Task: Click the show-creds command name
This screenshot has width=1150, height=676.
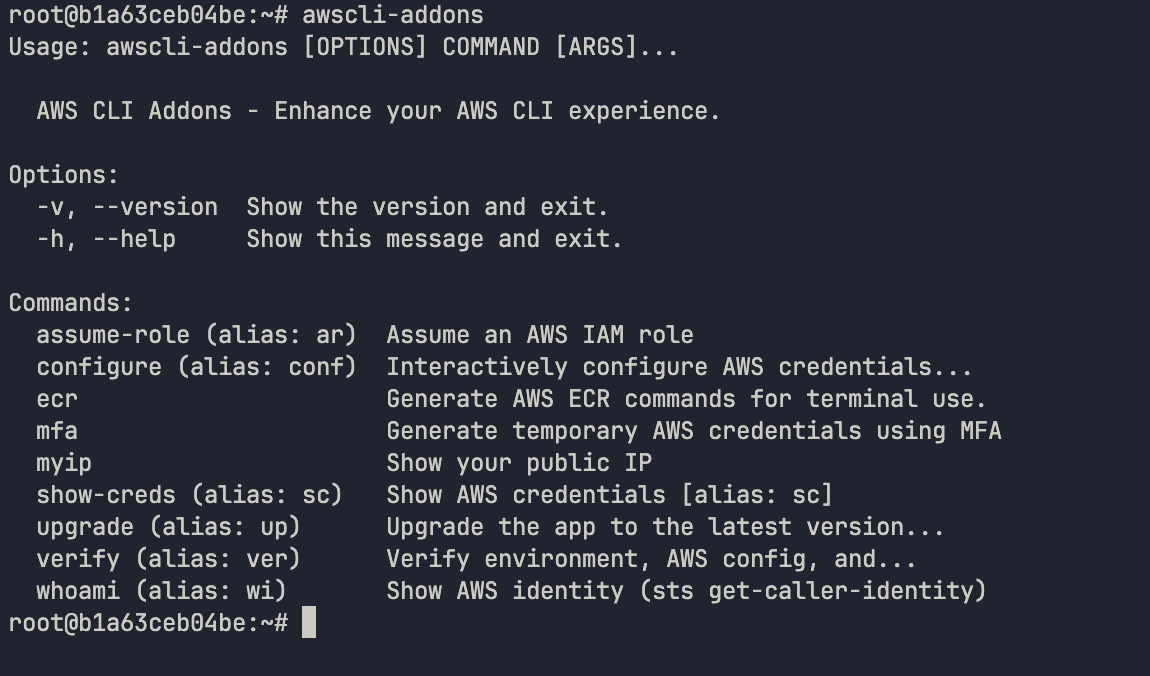Action: pos(106,494)
